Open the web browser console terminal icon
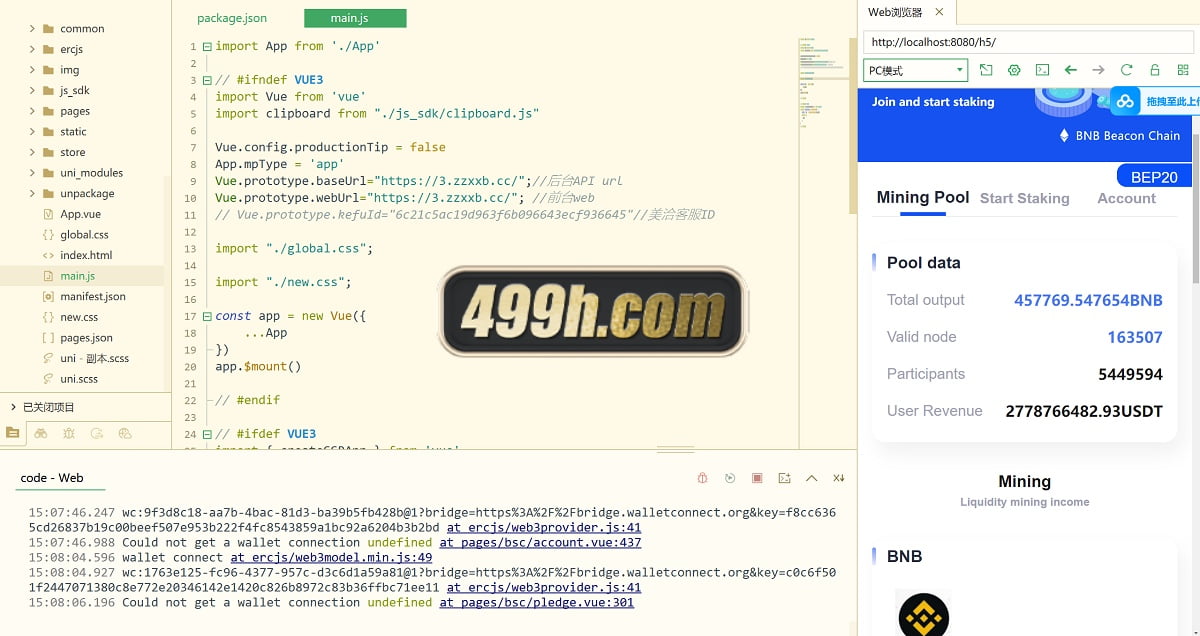This screenshot has width=1200, height=636. coord(1042,70)
